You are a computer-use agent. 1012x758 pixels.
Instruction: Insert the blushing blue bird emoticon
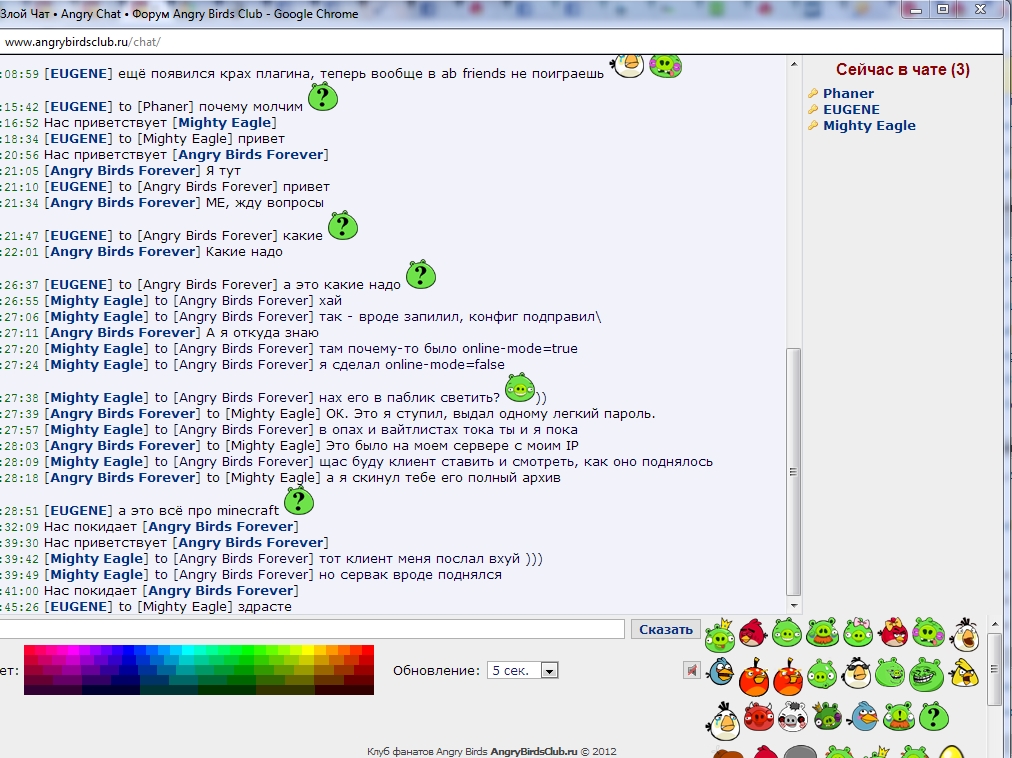[864, 717]
